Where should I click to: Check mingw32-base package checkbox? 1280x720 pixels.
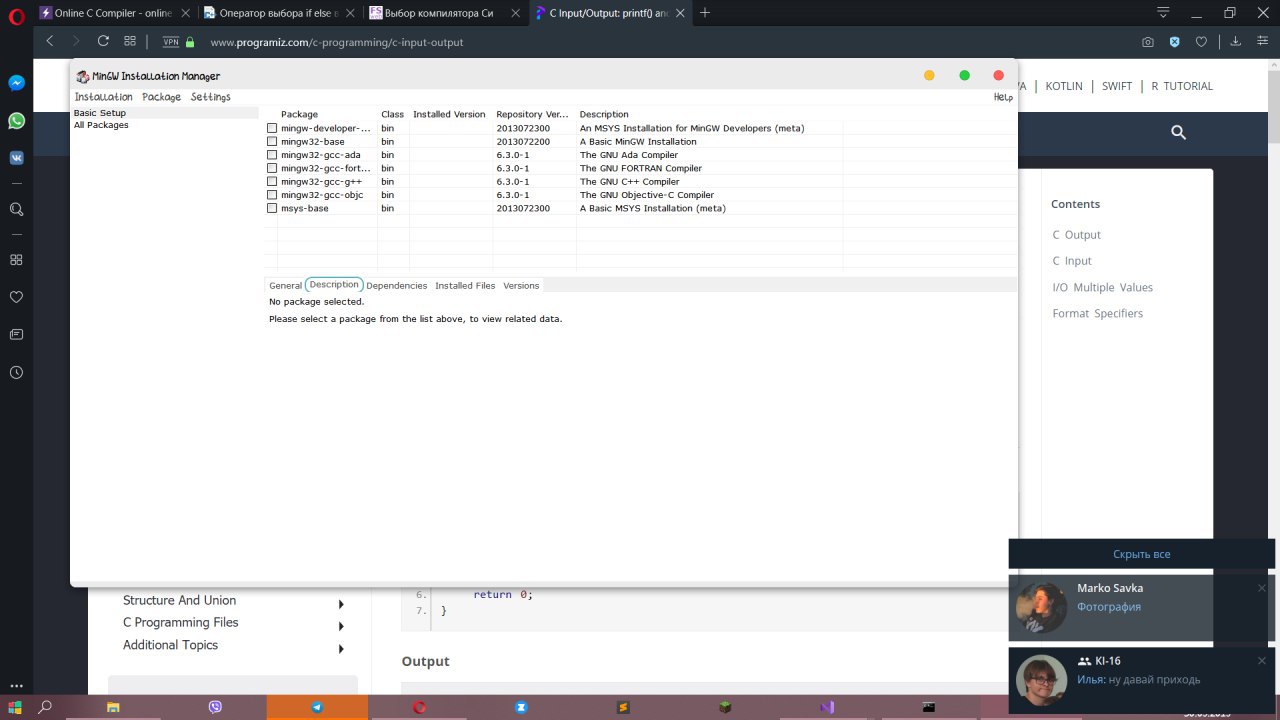click(272, 142)
